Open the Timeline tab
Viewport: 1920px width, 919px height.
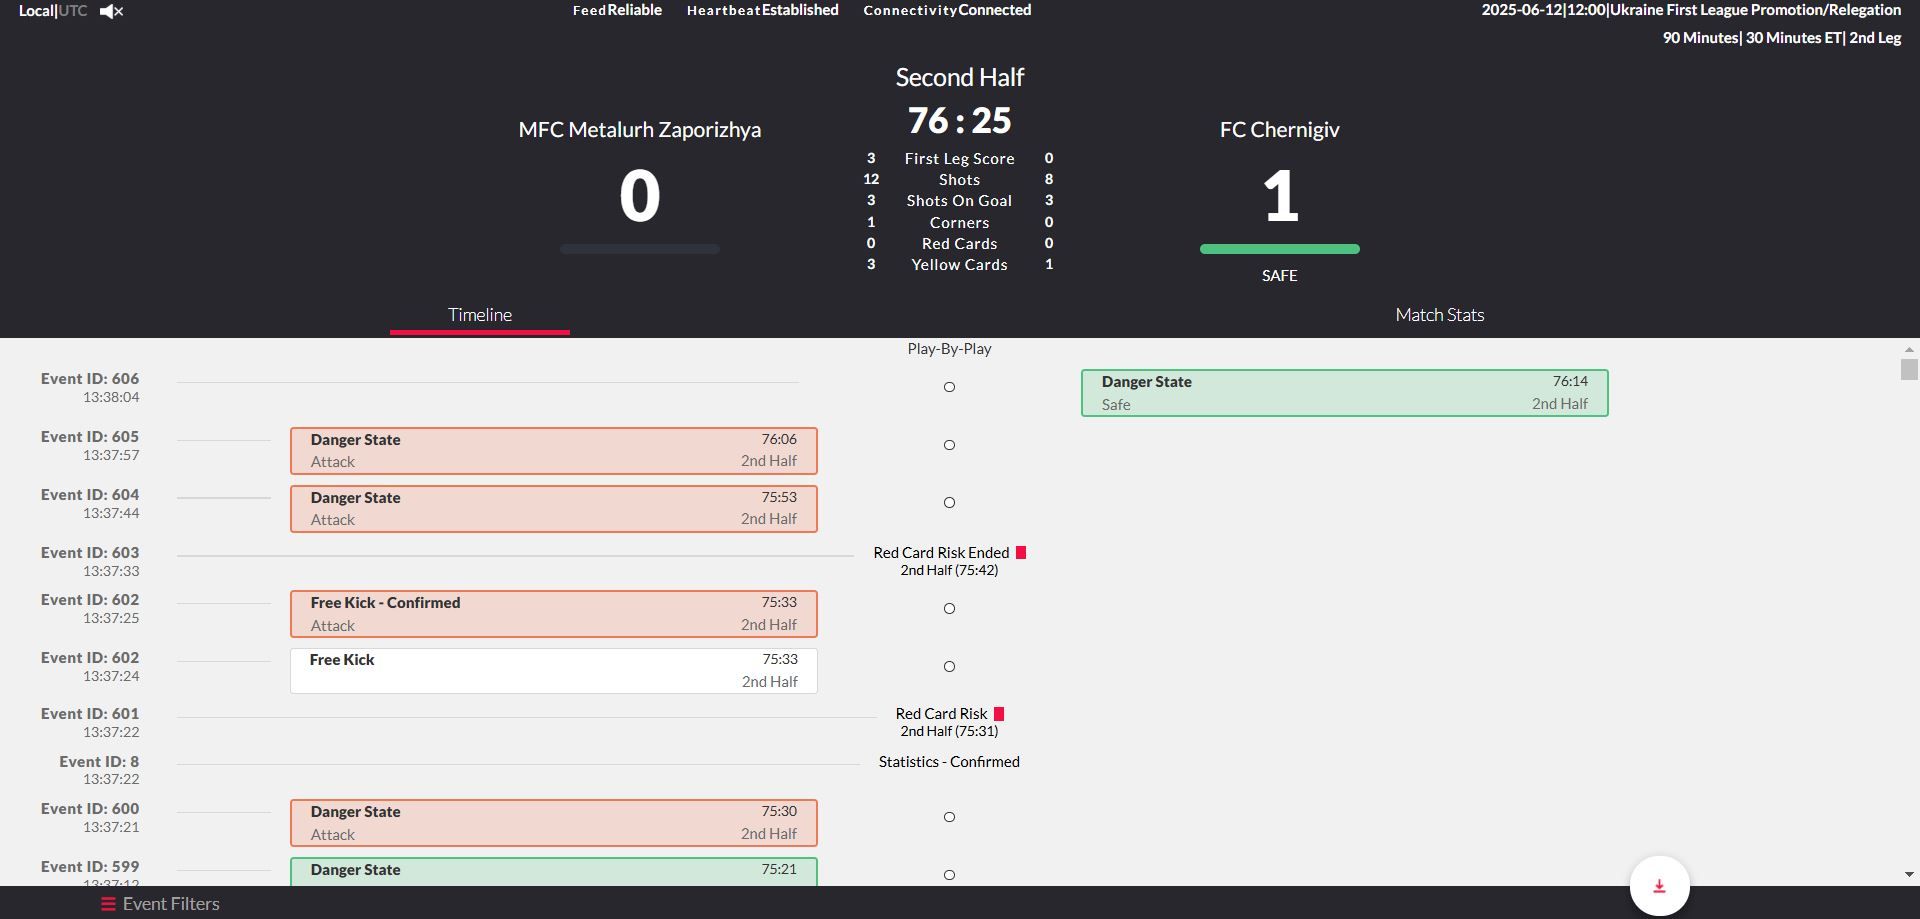pos(480,315)
